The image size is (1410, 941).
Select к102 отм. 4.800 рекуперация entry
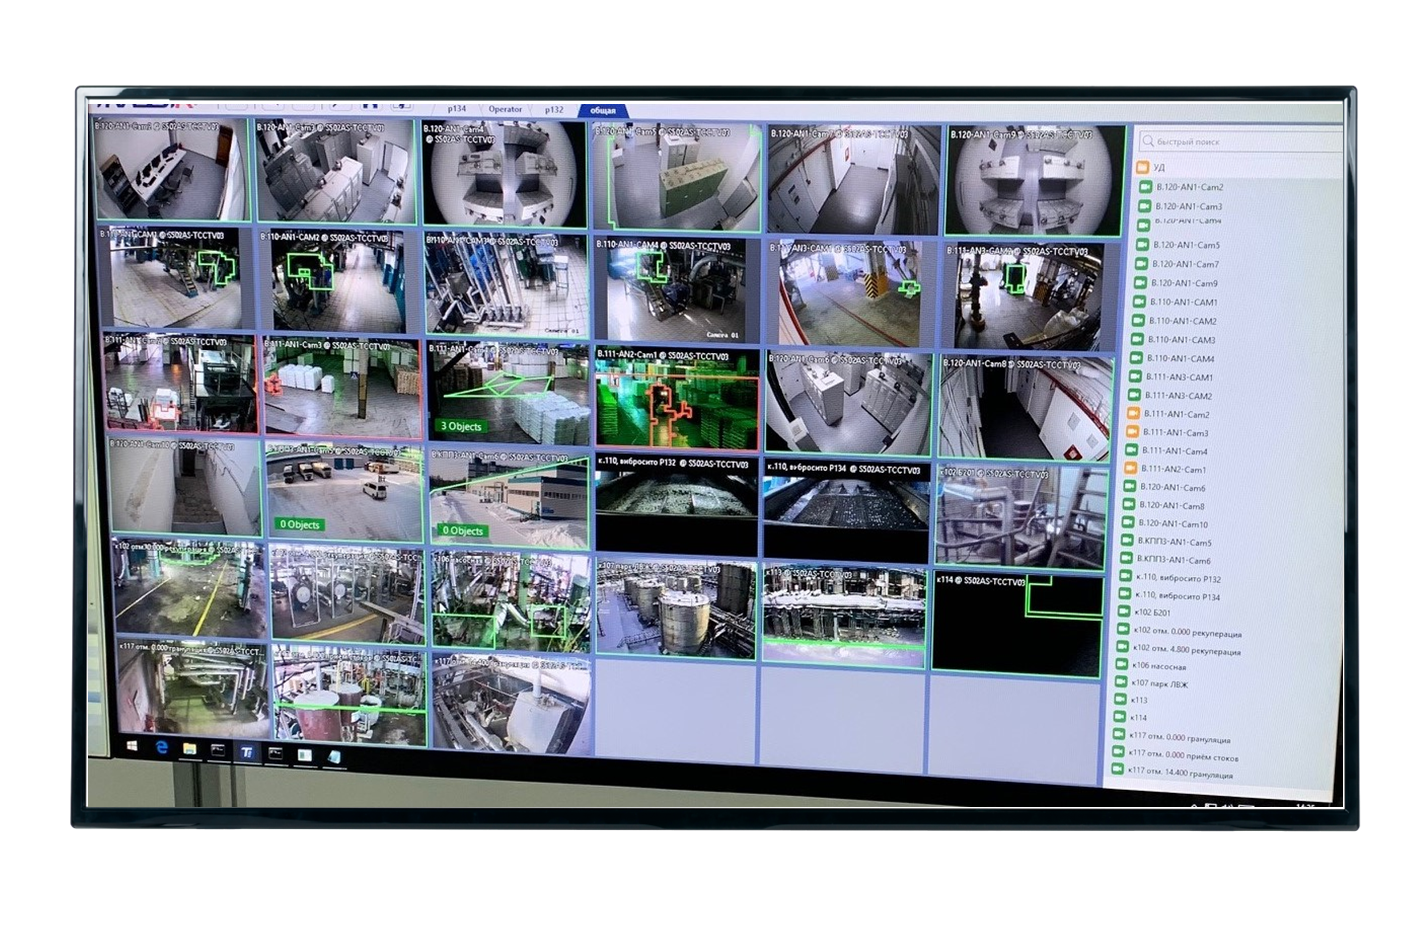click(x=1186, y=651)
